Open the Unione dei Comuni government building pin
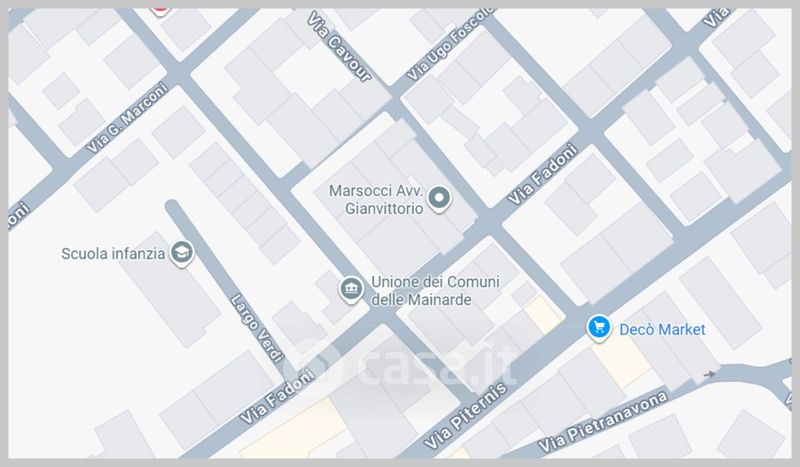The width and height of the screenshot is (800, 467). click(352, 289)
